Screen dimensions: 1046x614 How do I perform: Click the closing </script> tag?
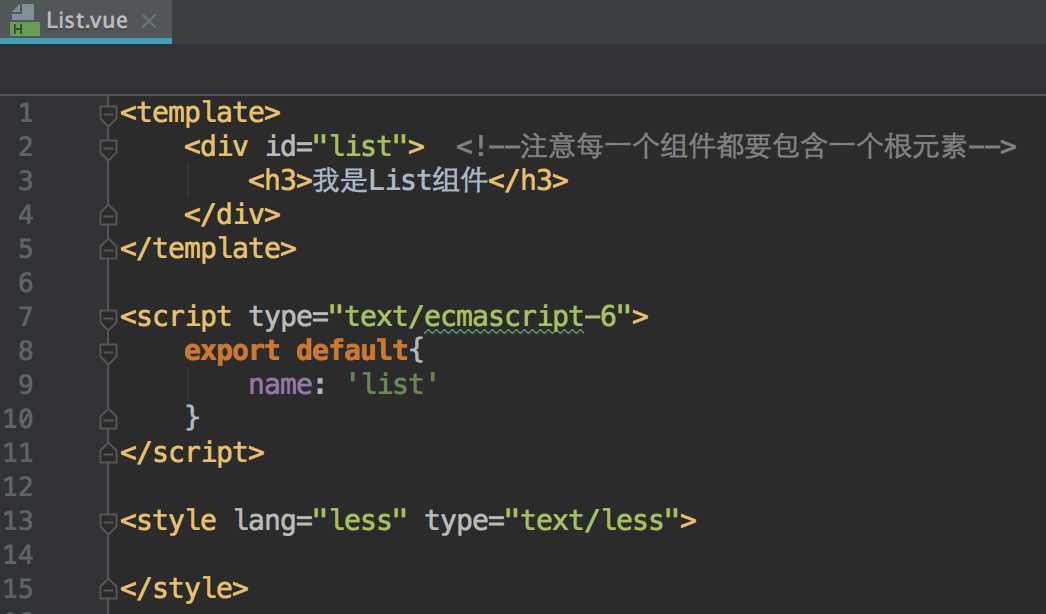click(x=192, y=453)
